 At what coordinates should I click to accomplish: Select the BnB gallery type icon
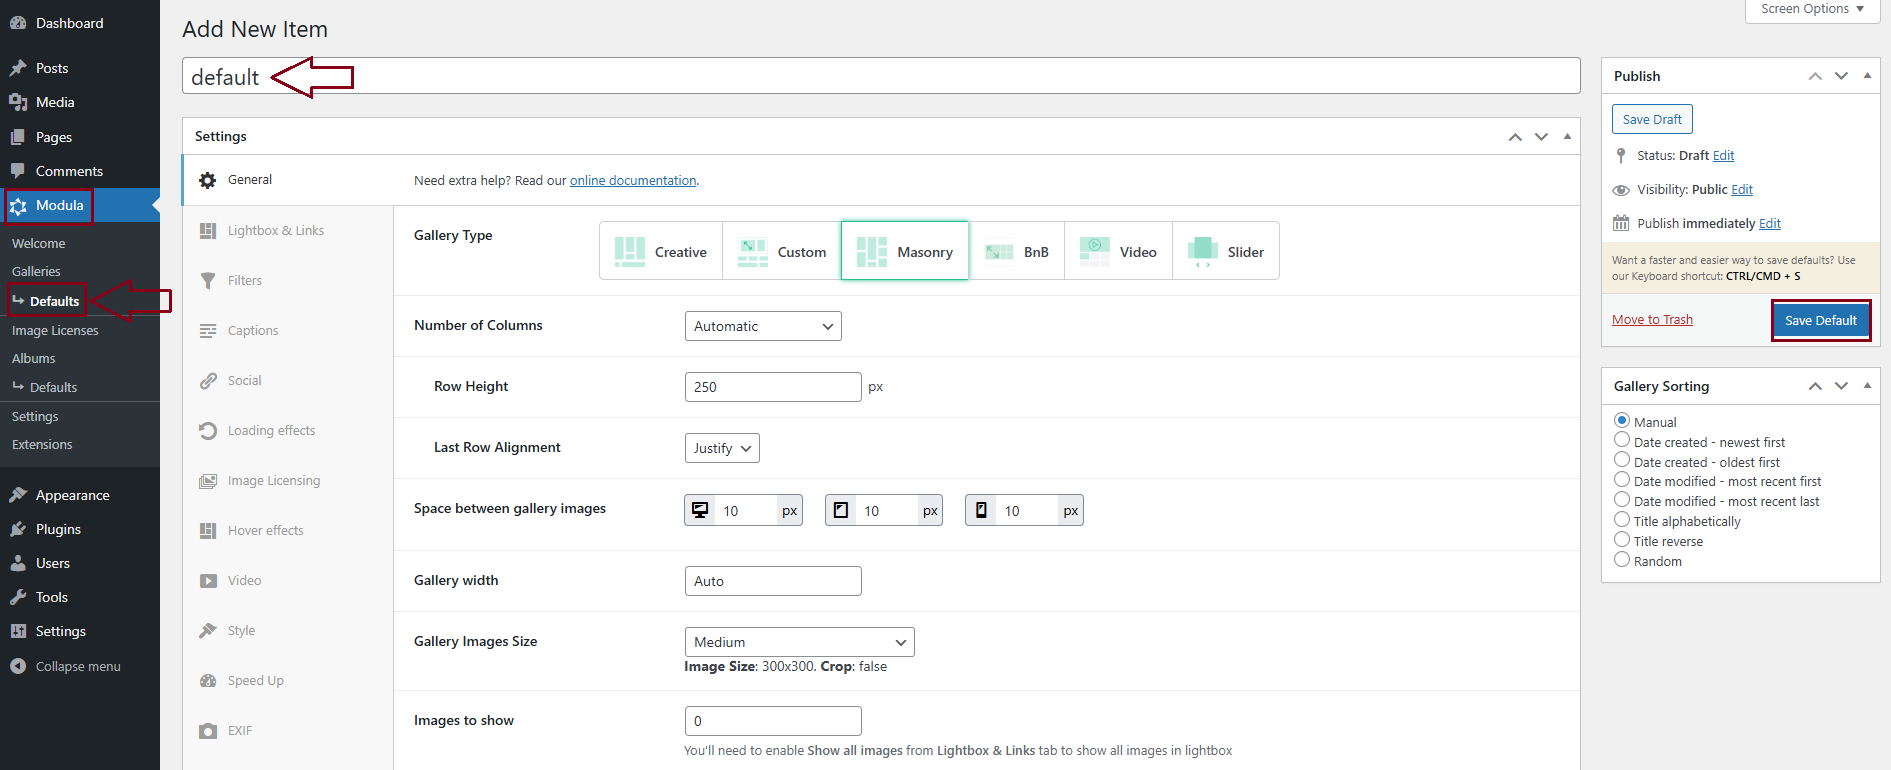(x=999, y=252)
